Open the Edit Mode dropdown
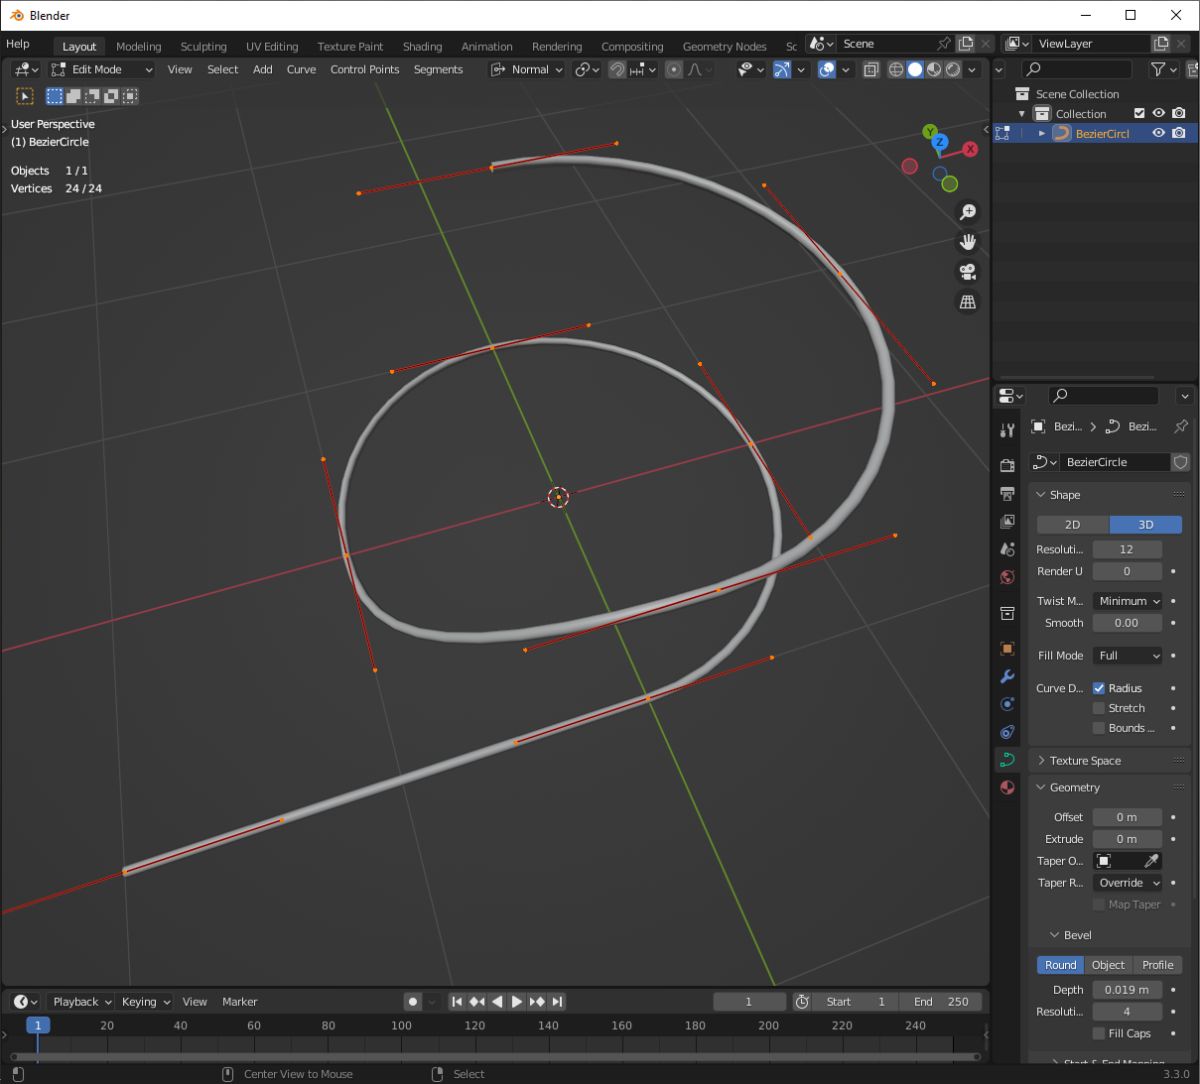The height and width of the screenshot is (1084, 1200). 101,70
